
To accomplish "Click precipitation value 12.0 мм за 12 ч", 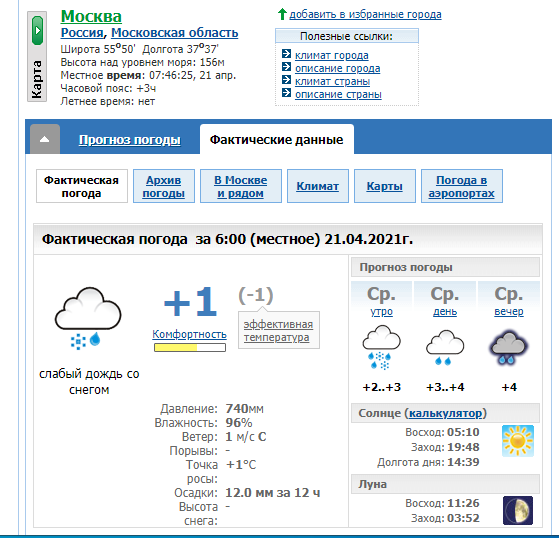I will (x=273, y=493).
